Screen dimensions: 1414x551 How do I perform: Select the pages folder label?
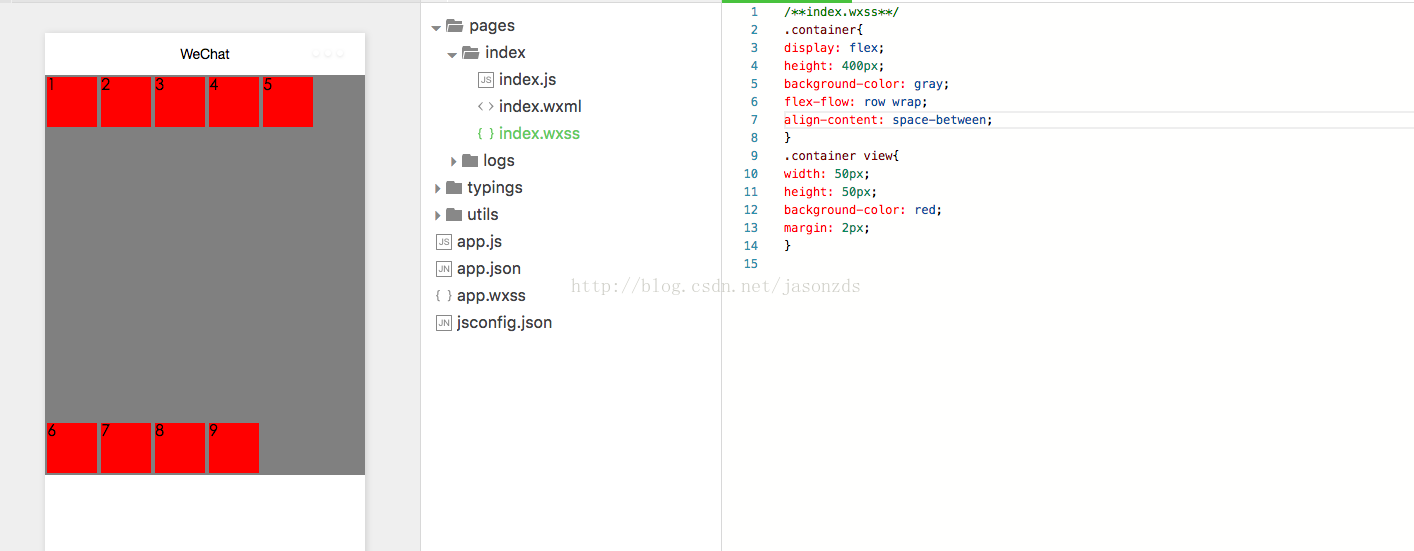coord(492,26)
